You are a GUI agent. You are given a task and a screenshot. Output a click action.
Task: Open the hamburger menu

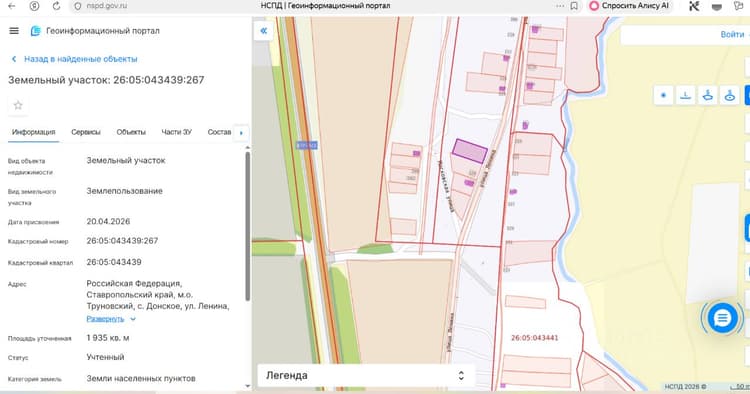click(x=14, y=31)
